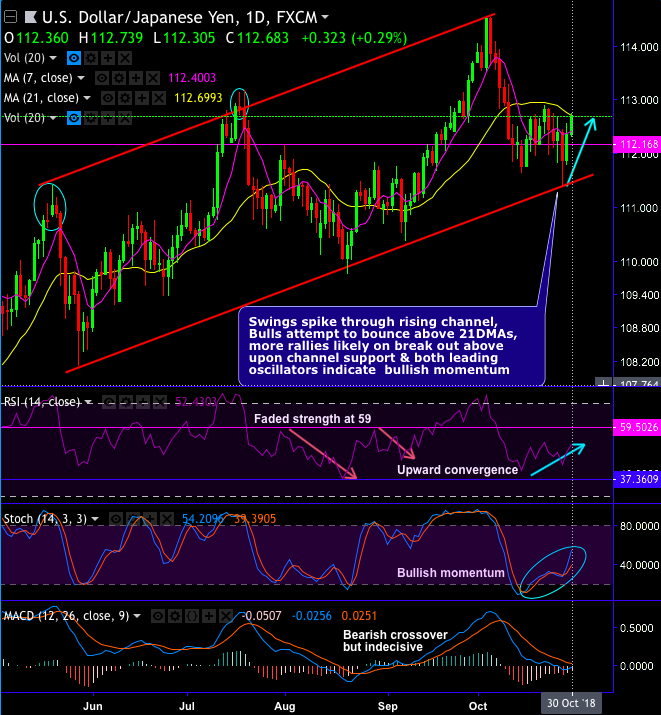The width and height of the screenshot is (661, 715).
Task: Click the RSI (14, close) indicator label
Action: tap(42, 402)
